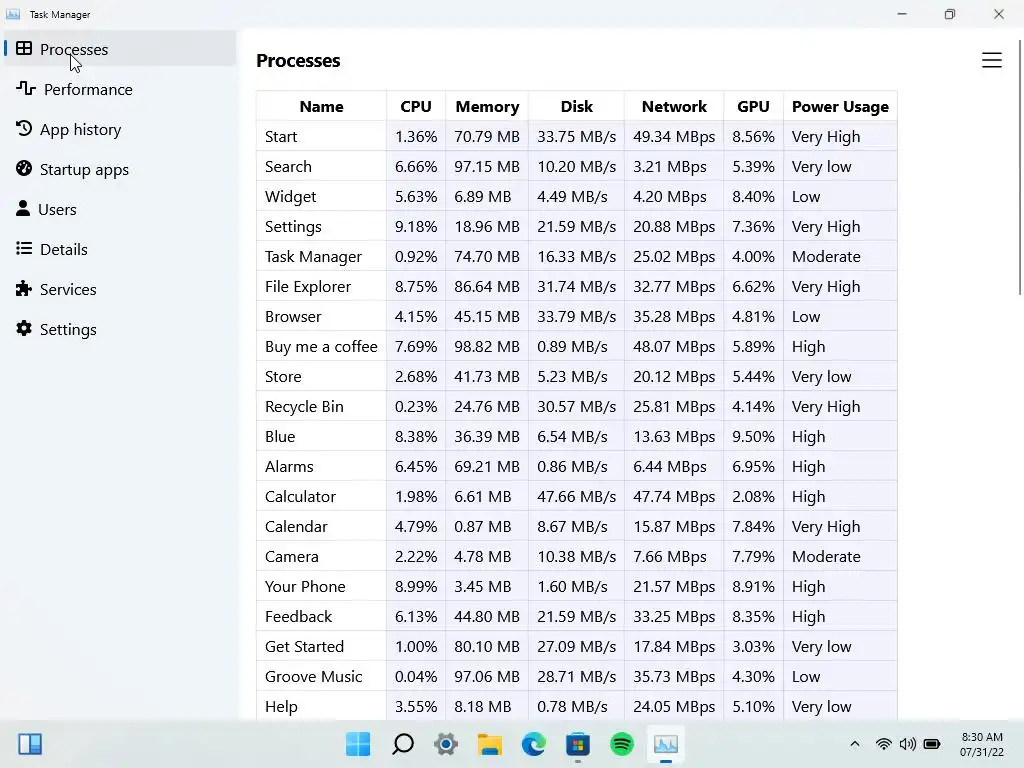Switch to the Performance tab label

[88, 89]
